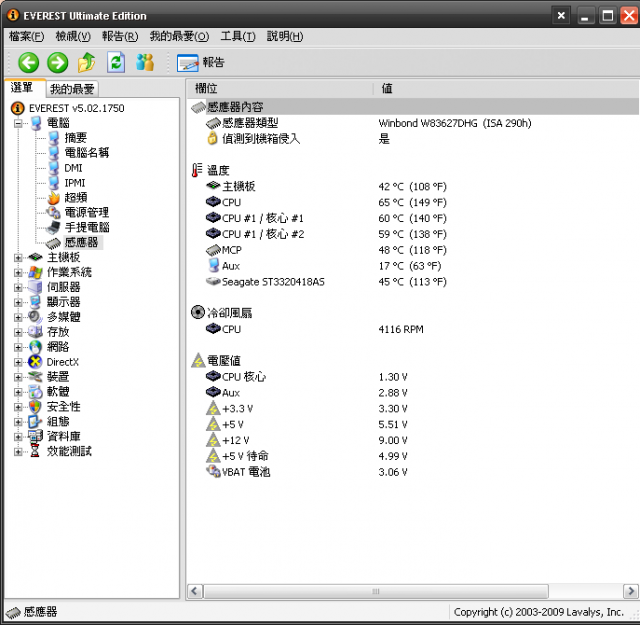Image resolution: width=640 pixels, height=625 pixels.
Task: Switch to the 選單 tab
Action: coord(24,87)
